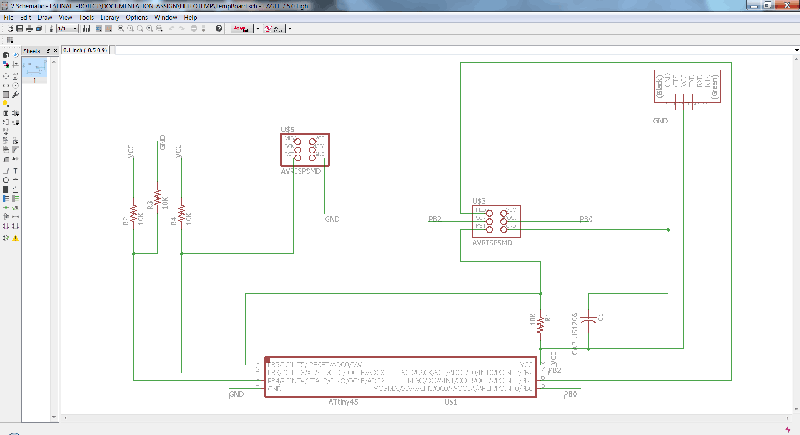
Task: Select the Circle tool
Action: pos(6,180)
